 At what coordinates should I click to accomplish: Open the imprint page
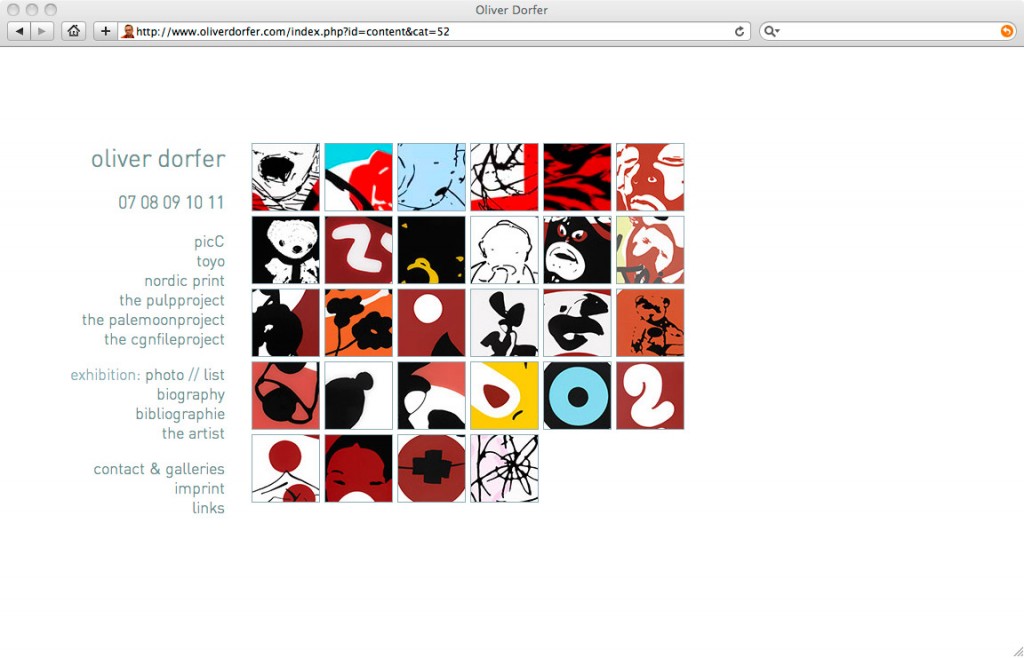coord(199,488)
